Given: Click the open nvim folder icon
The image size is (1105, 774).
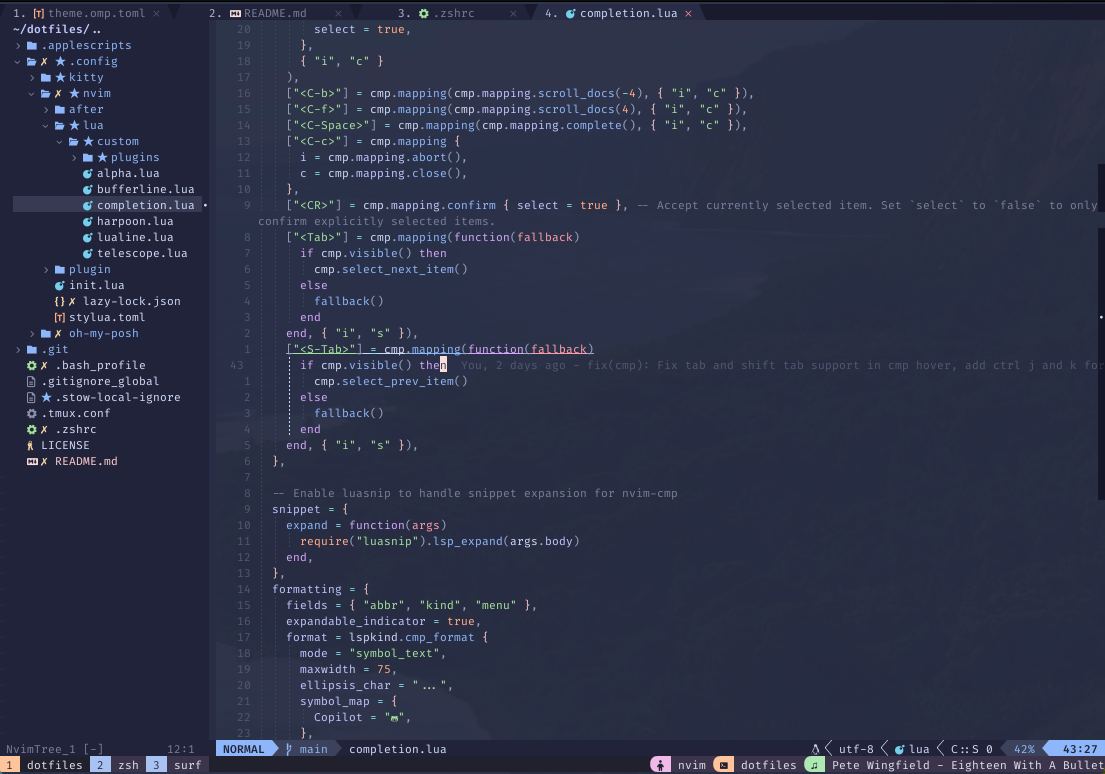Looking at the screenshot, I should coord(46,93).
